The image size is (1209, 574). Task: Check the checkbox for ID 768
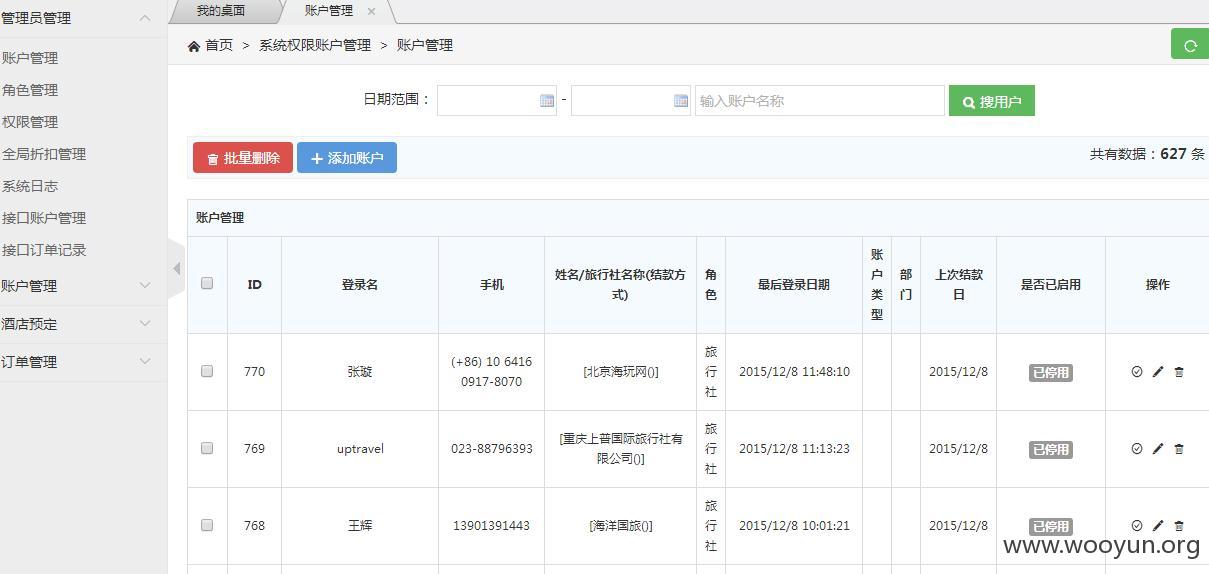click(x=207, y=525)
